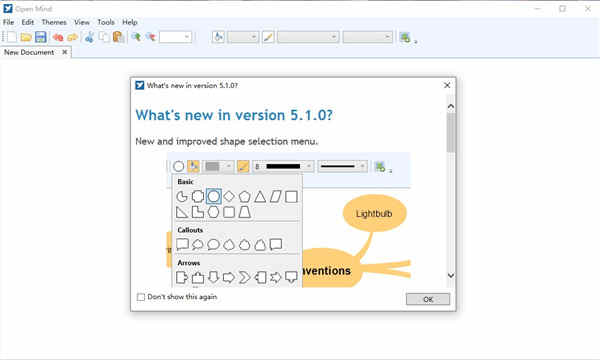
Task: Click the line color pencil icon
Action: coord(268,37)
